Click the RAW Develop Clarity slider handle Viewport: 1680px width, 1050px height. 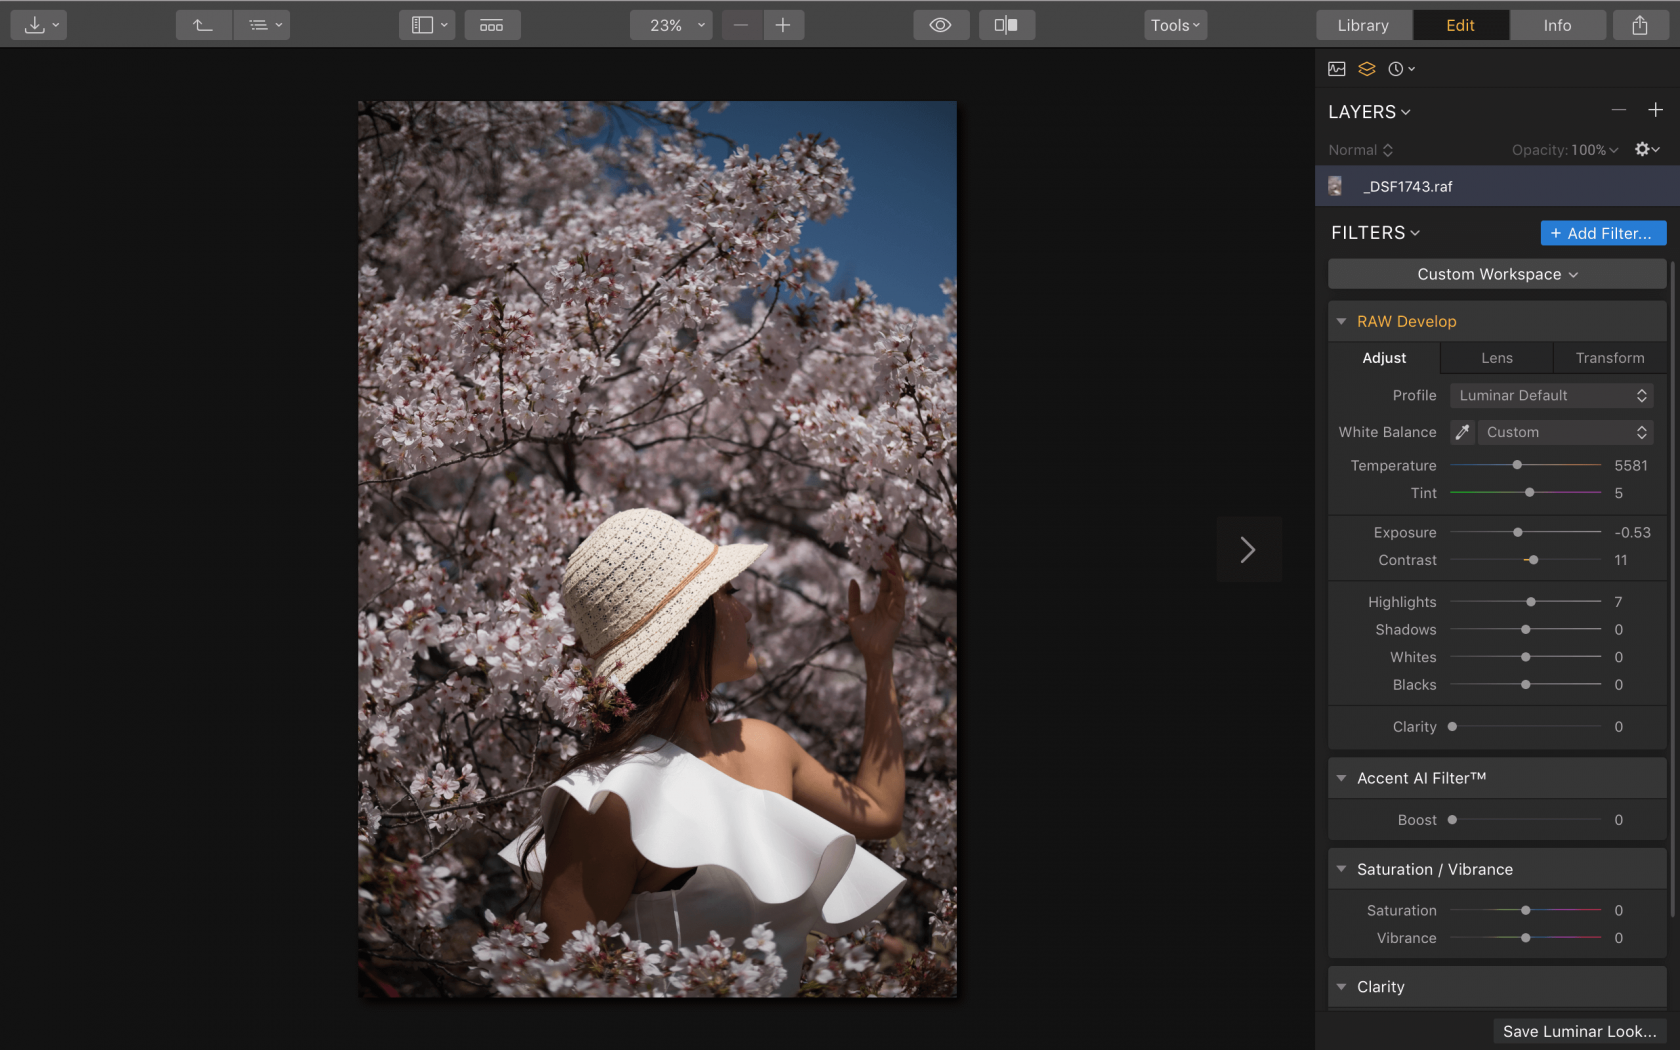[1452, 727]
